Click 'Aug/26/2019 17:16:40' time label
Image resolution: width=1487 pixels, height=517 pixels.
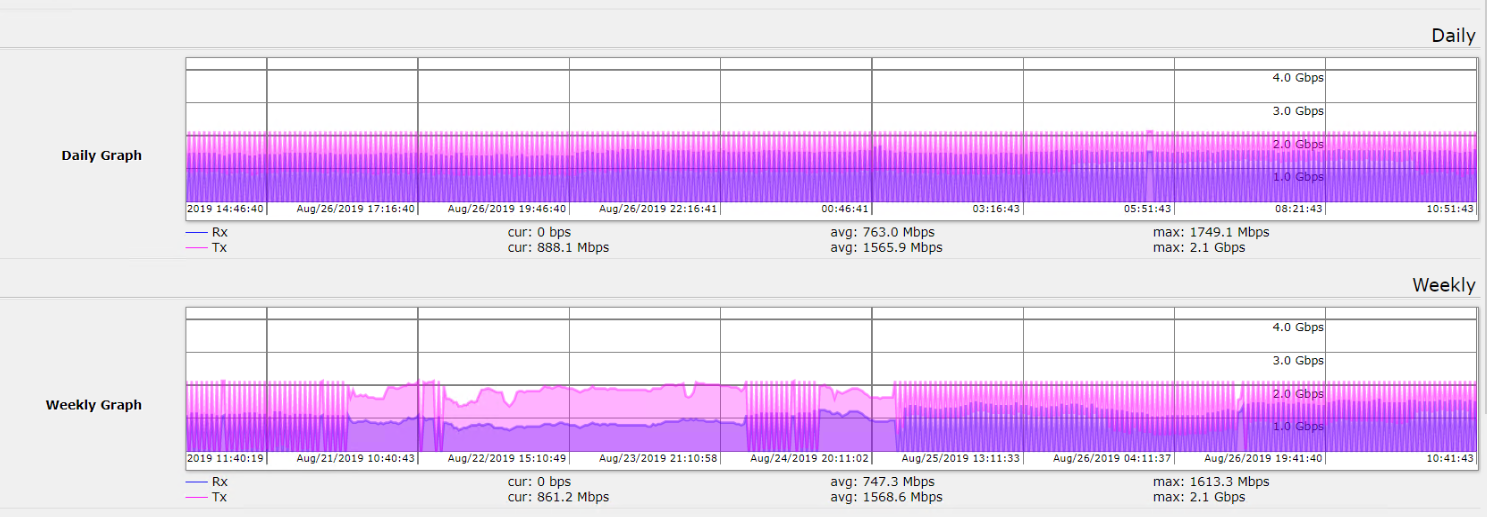tap(356, 209)
